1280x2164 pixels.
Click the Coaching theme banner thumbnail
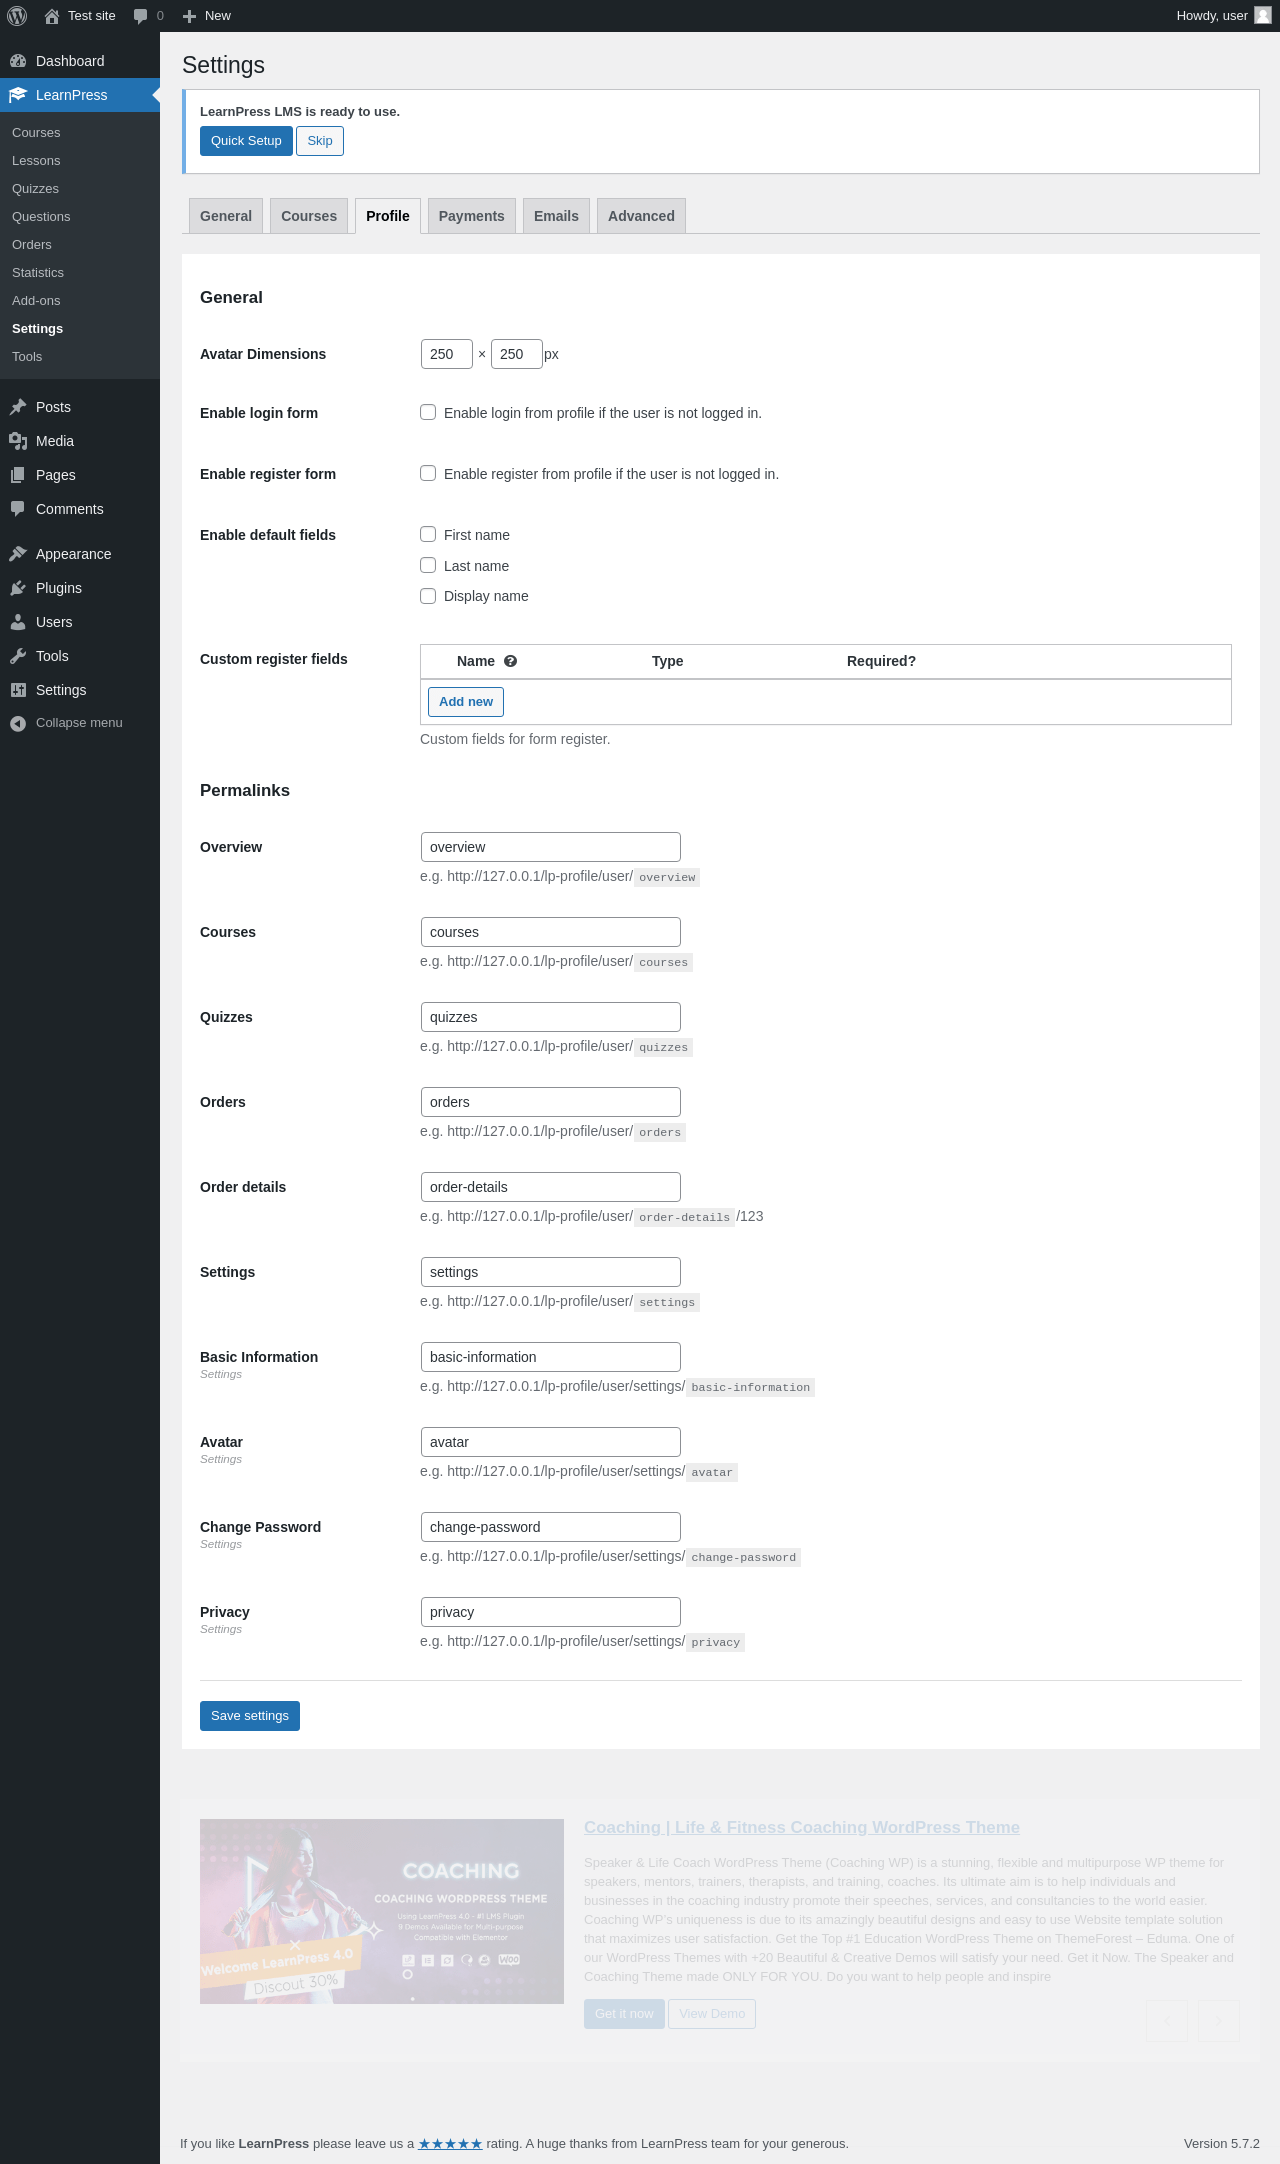[x=382, y=1911]
